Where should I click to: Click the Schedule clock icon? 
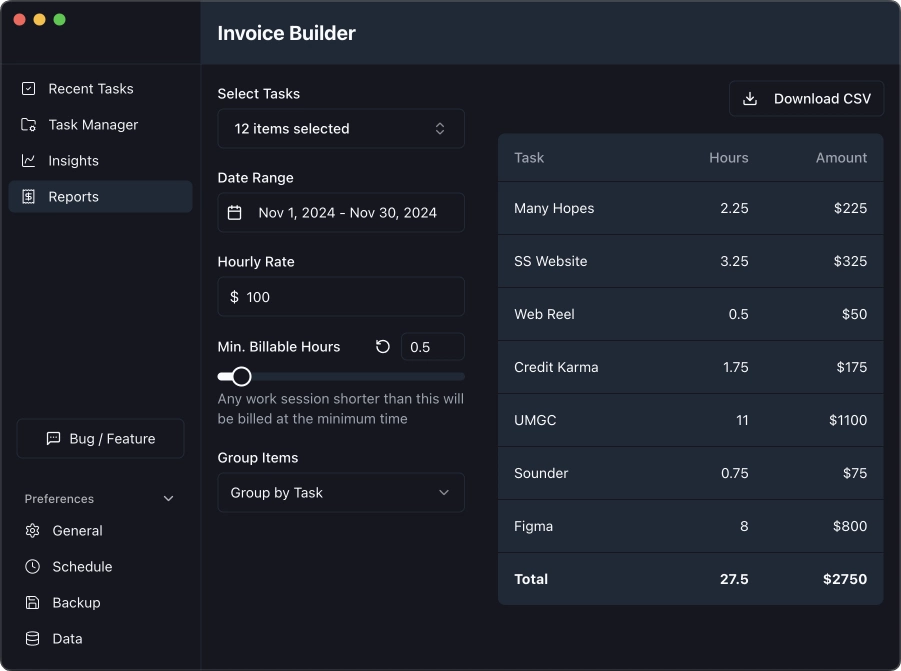[33, 566]
